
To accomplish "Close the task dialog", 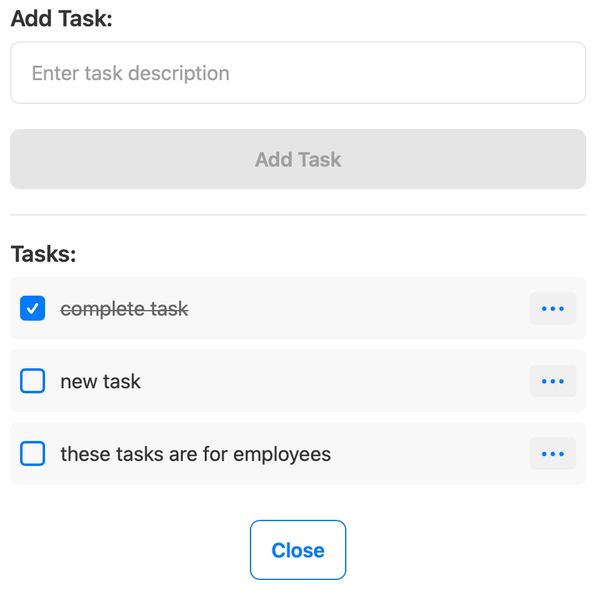I will 298,550.
